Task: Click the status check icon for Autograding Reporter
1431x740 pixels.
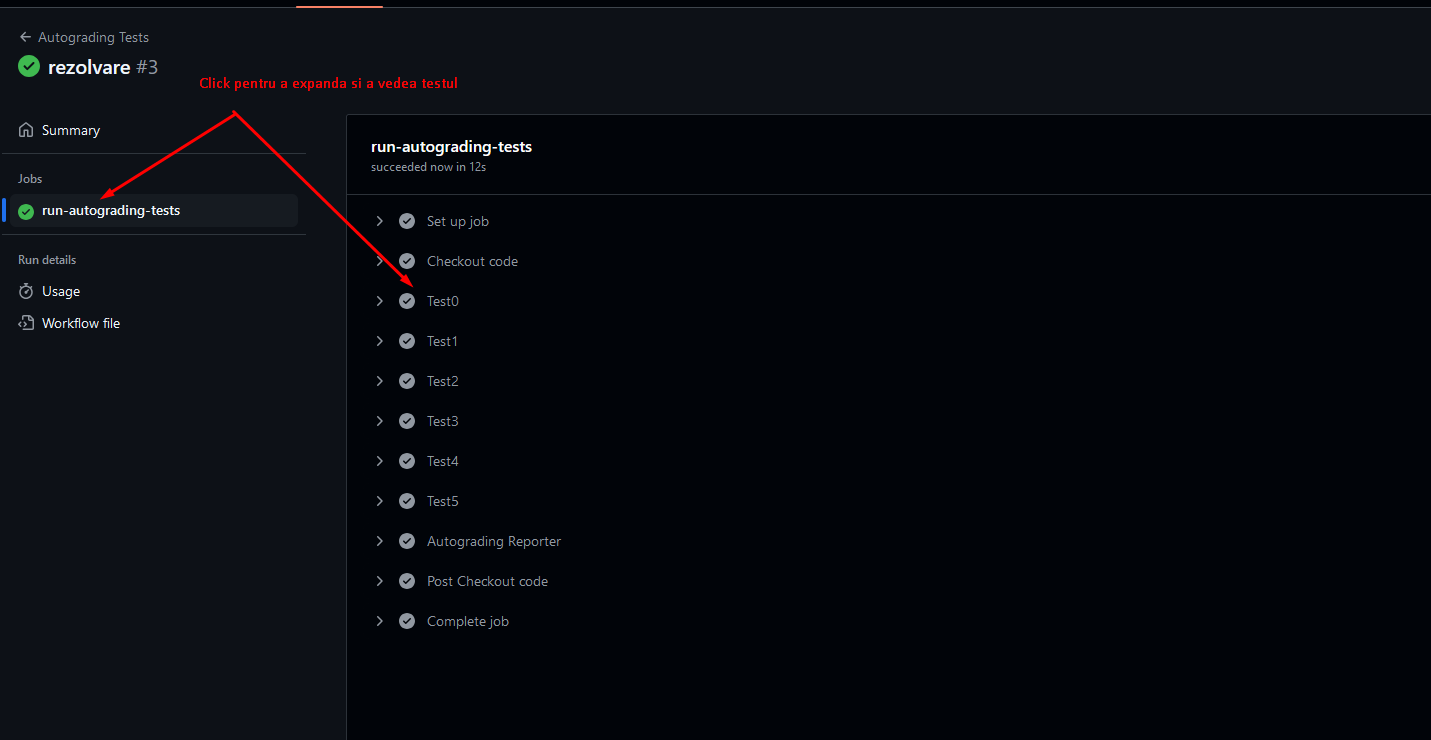Action: (407, 541)
